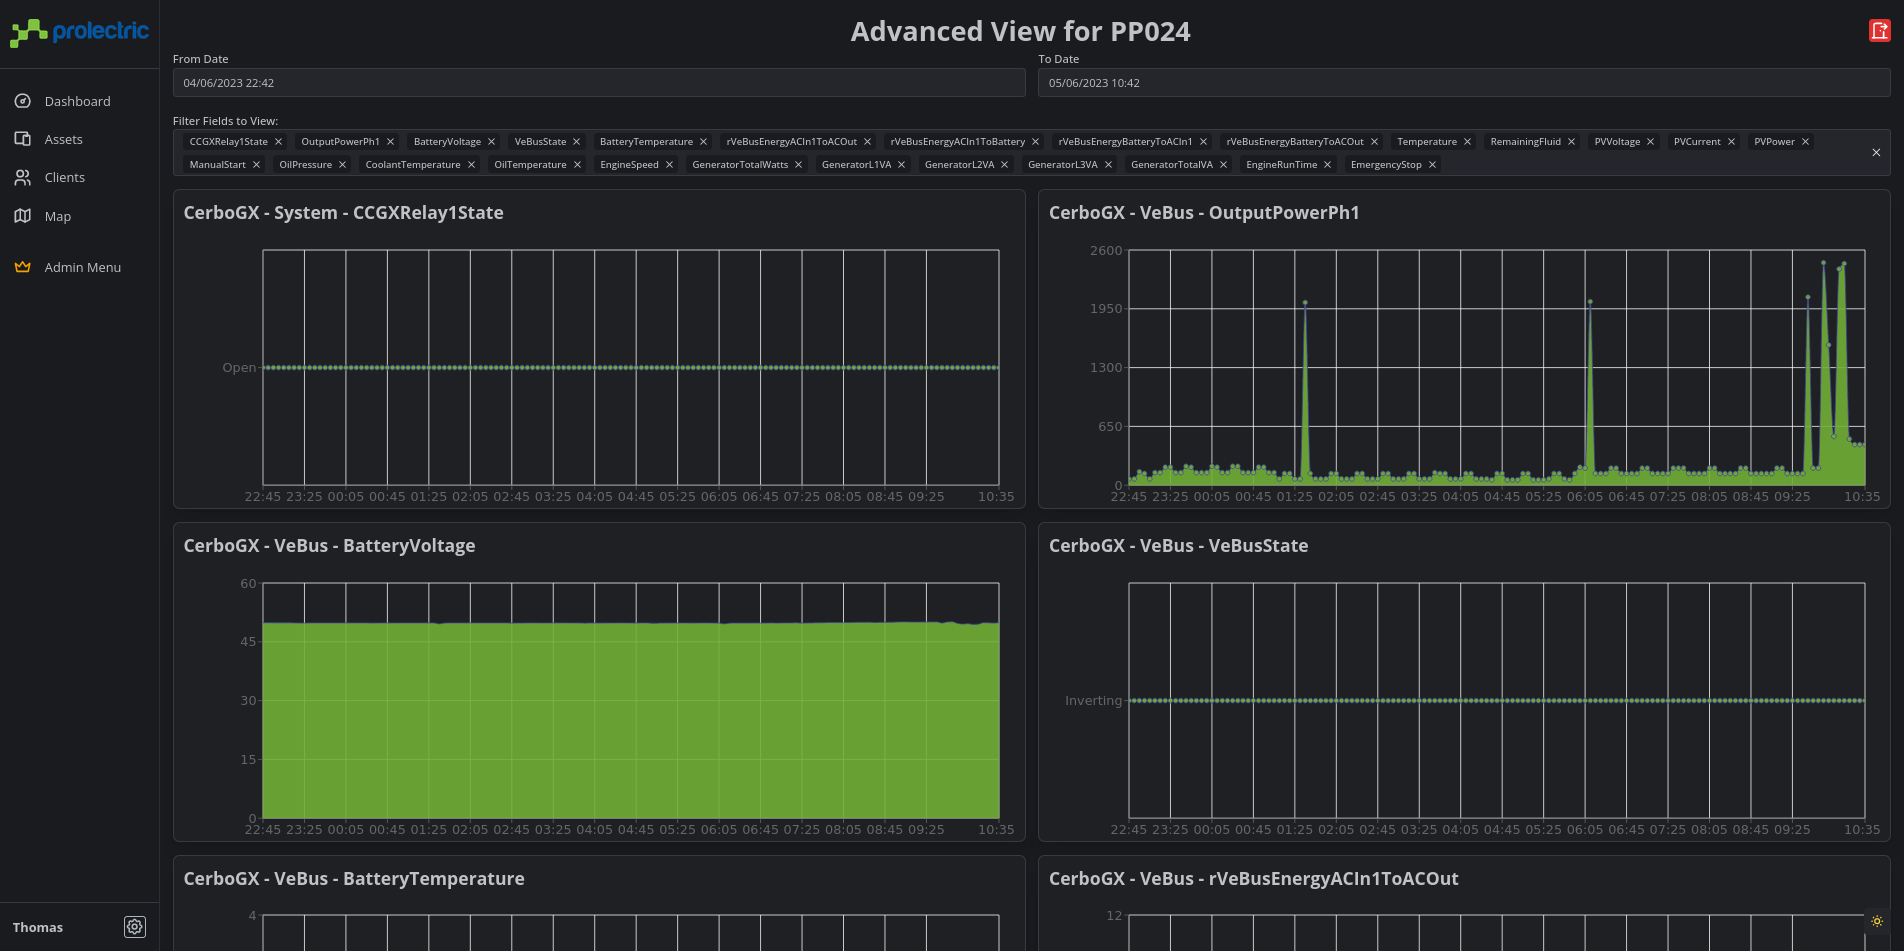Open user settings gear icon

[135, 927]
